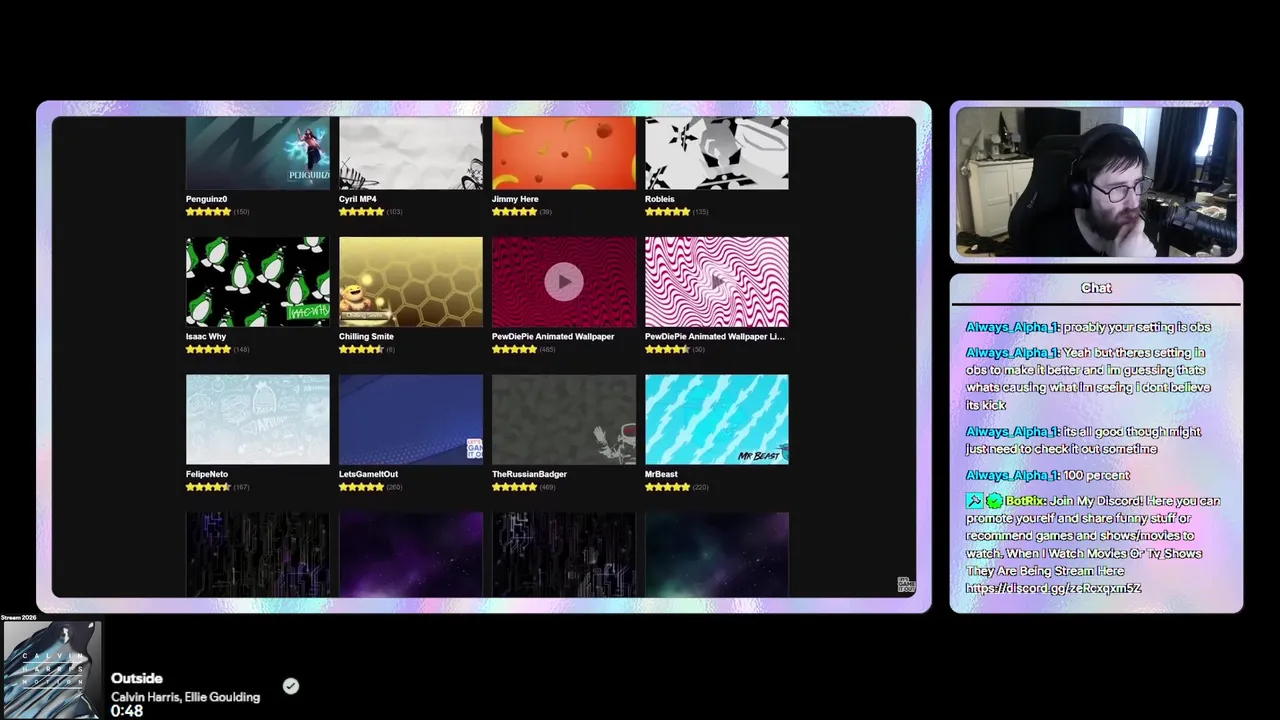Open the Calvin Harris Motion album art
This screenshot has width=1280, height=720.
[52, 670]
